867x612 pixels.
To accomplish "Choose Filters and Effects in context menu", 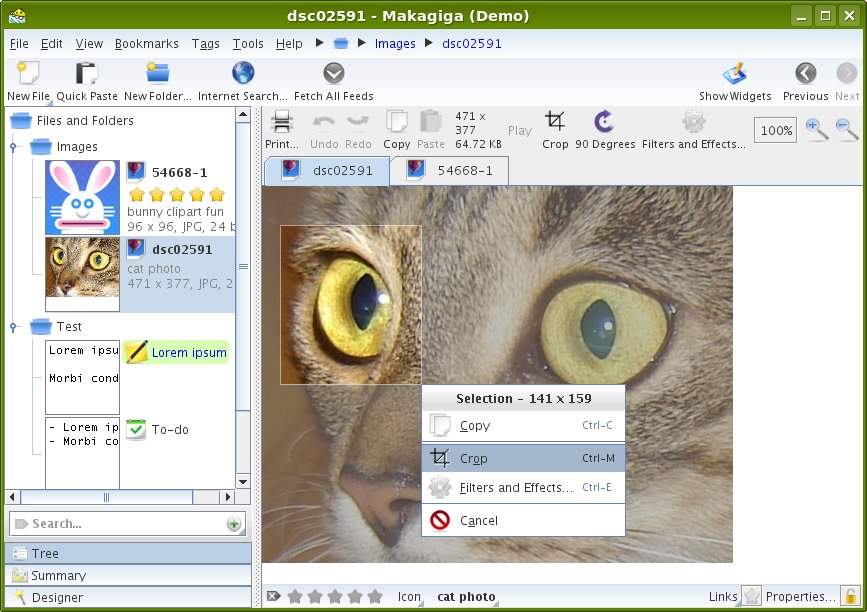I will tap(523, 488).
